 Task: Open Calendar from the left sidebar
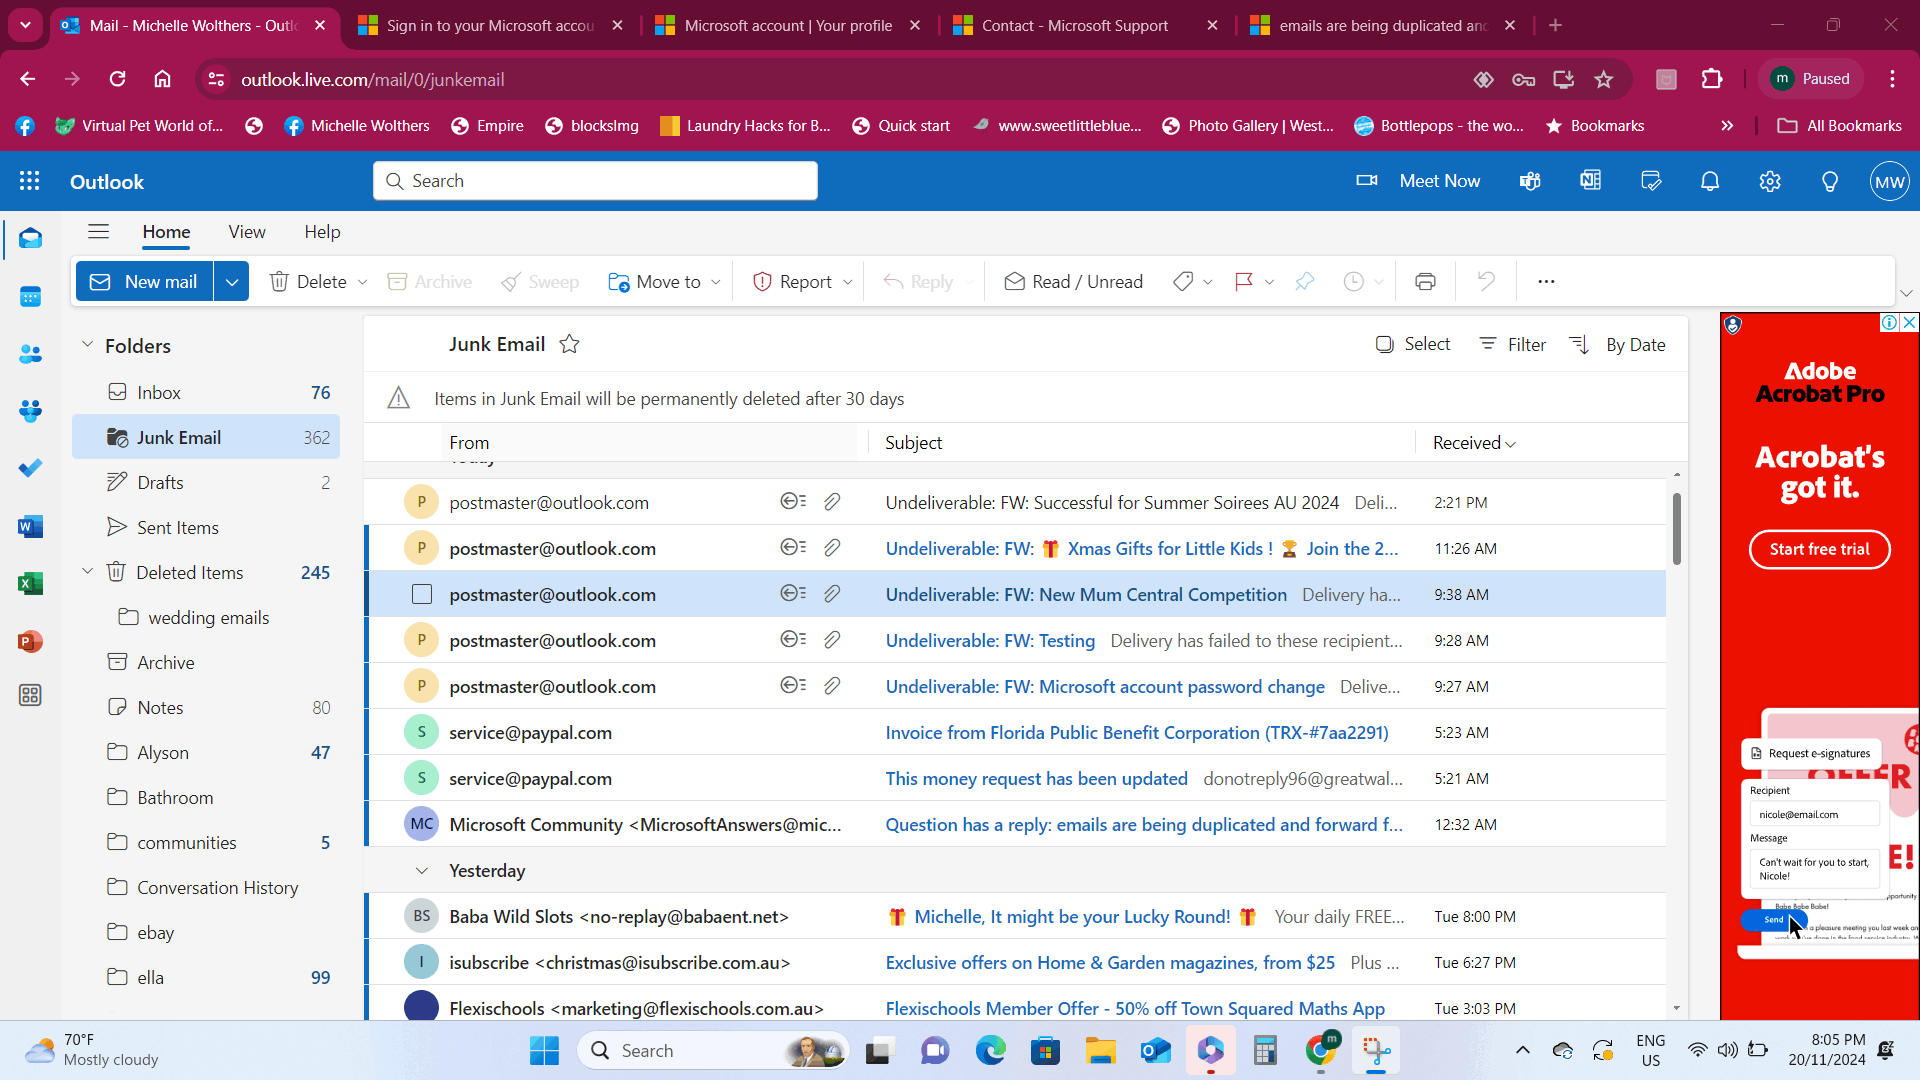30,297
